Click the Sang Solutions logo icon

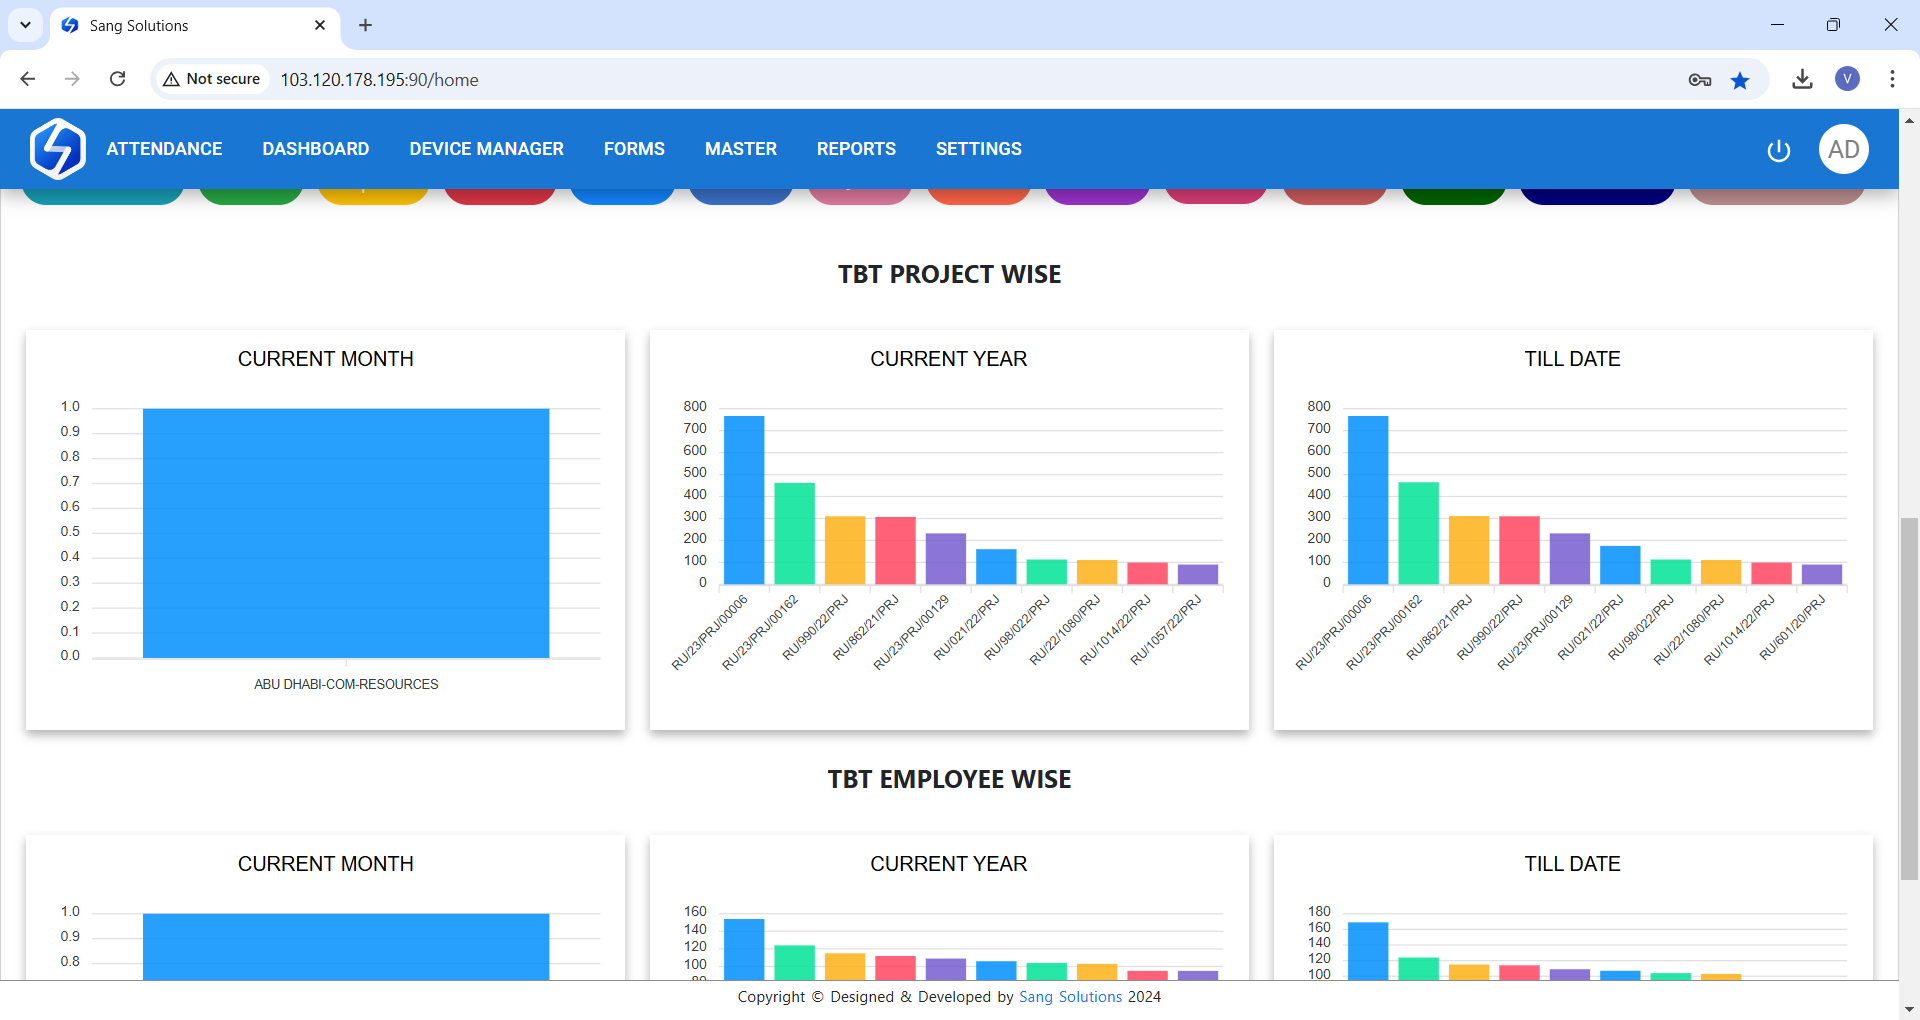pyautogui.click(x=58, y=149)
